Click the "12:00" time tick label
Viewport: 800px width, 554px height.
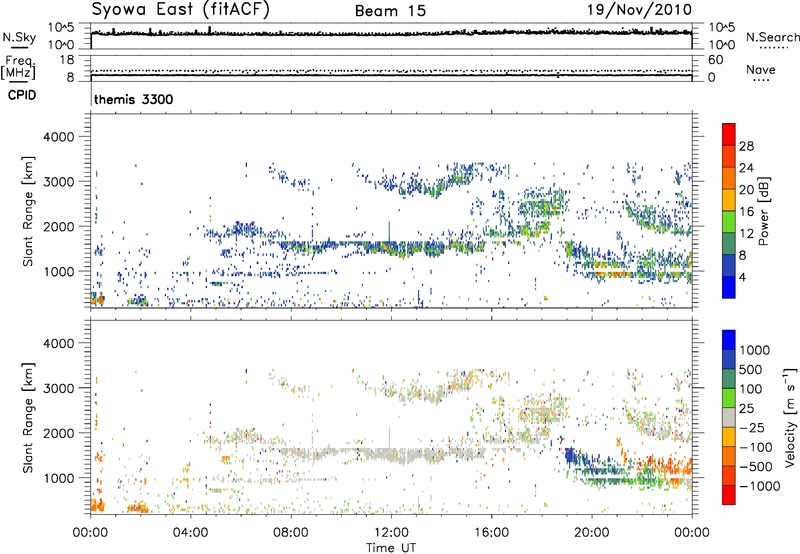tap(391, 533)
